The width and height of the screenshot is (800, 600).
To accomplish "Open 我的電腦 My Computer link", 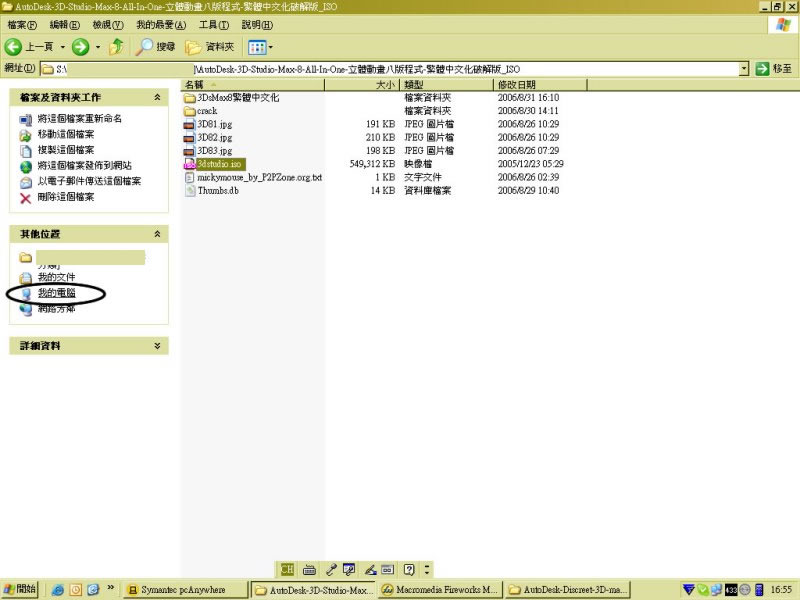I will tap(56, 293).
